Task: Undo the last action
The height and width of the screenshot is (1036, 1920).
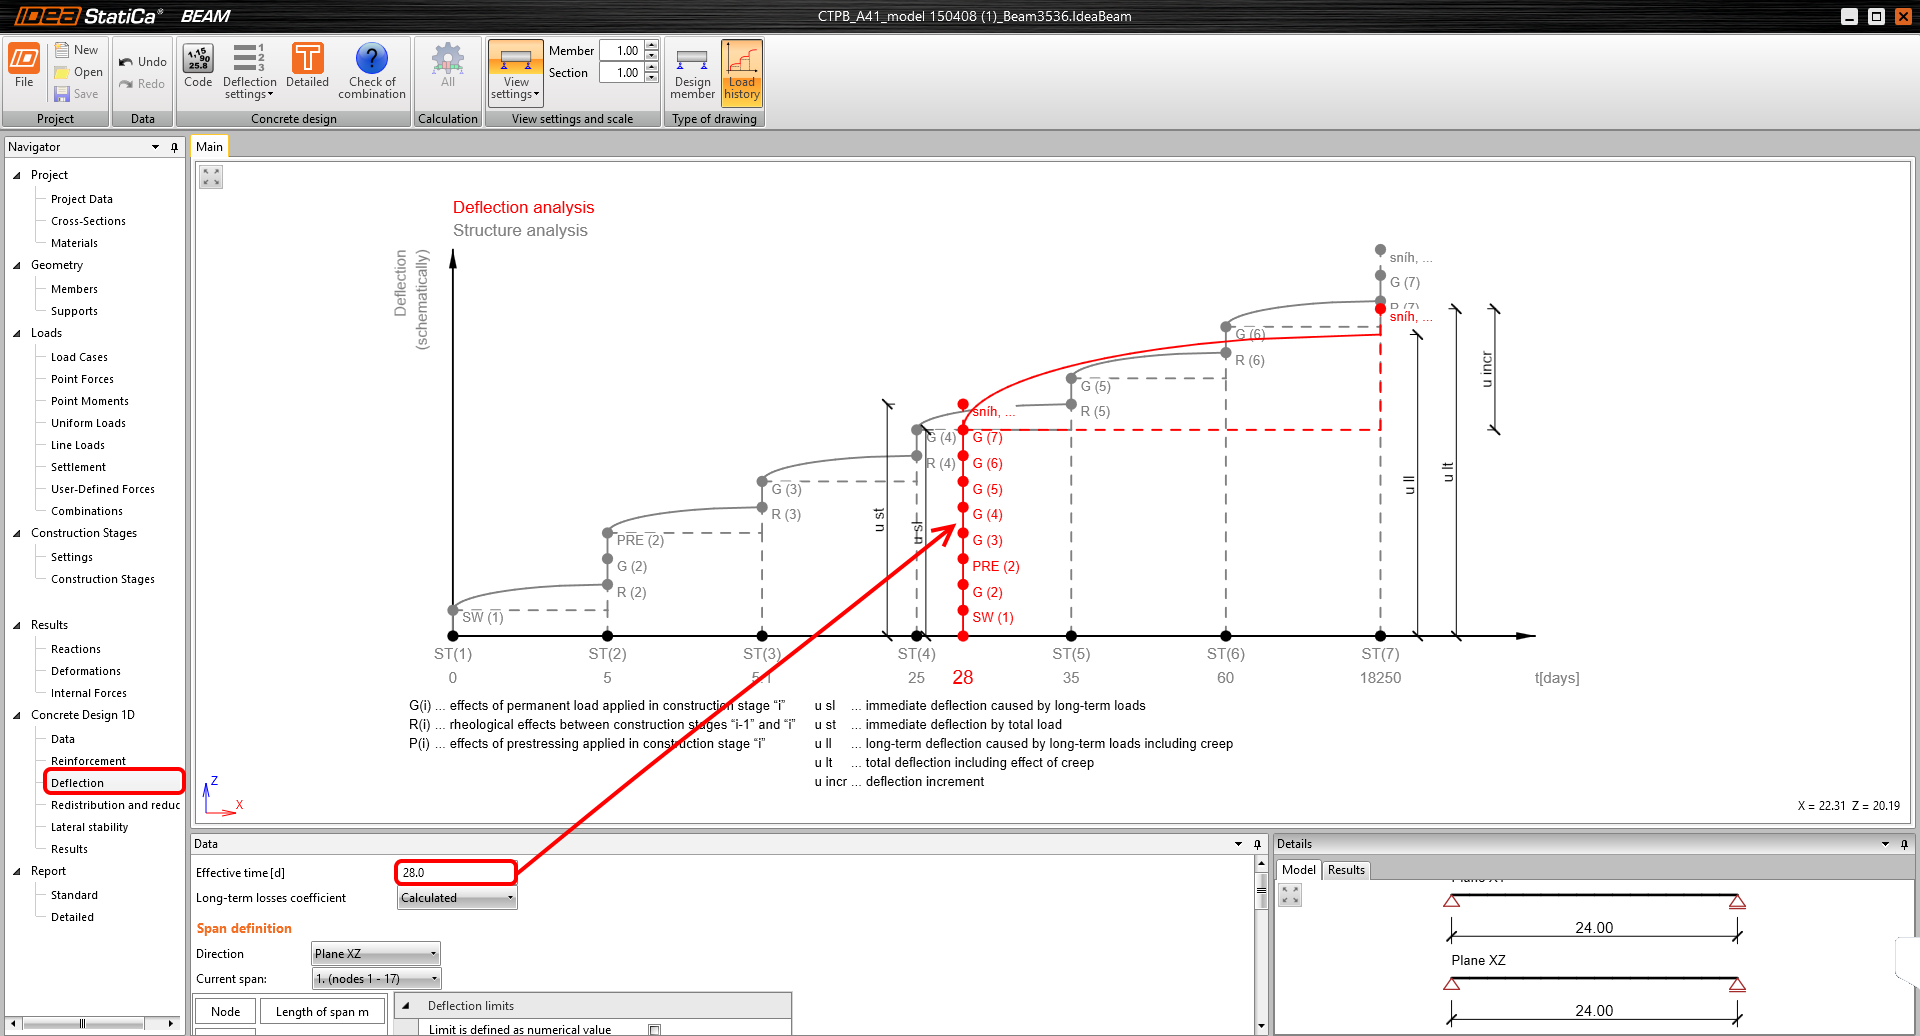Action: [142, 61]
